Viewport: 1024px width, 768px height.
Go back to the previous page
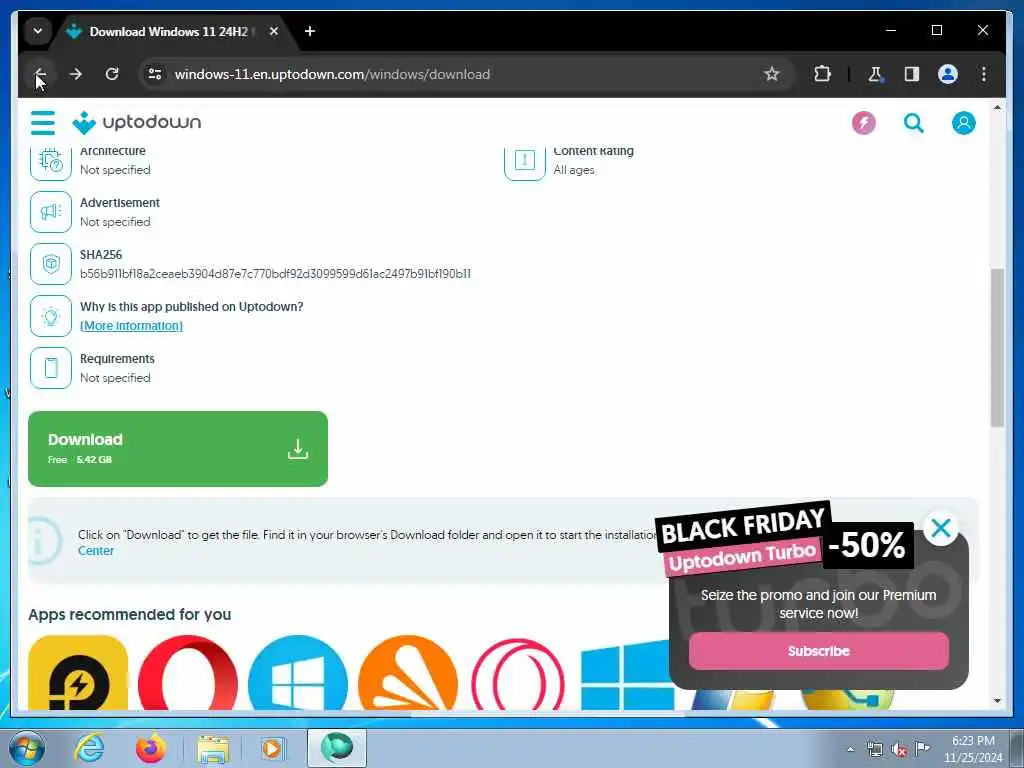click(x=40, y=74)
